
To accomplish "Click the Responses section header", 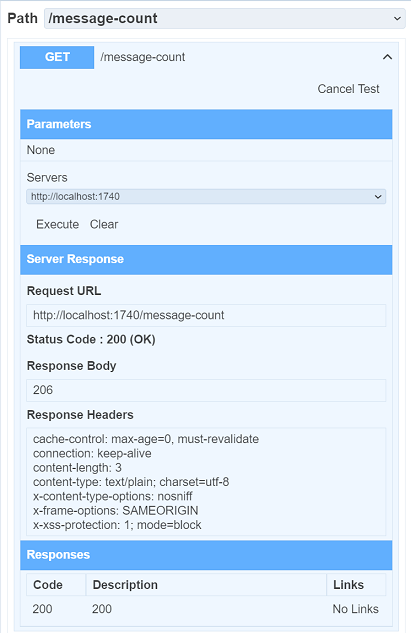I will [206, 555].
